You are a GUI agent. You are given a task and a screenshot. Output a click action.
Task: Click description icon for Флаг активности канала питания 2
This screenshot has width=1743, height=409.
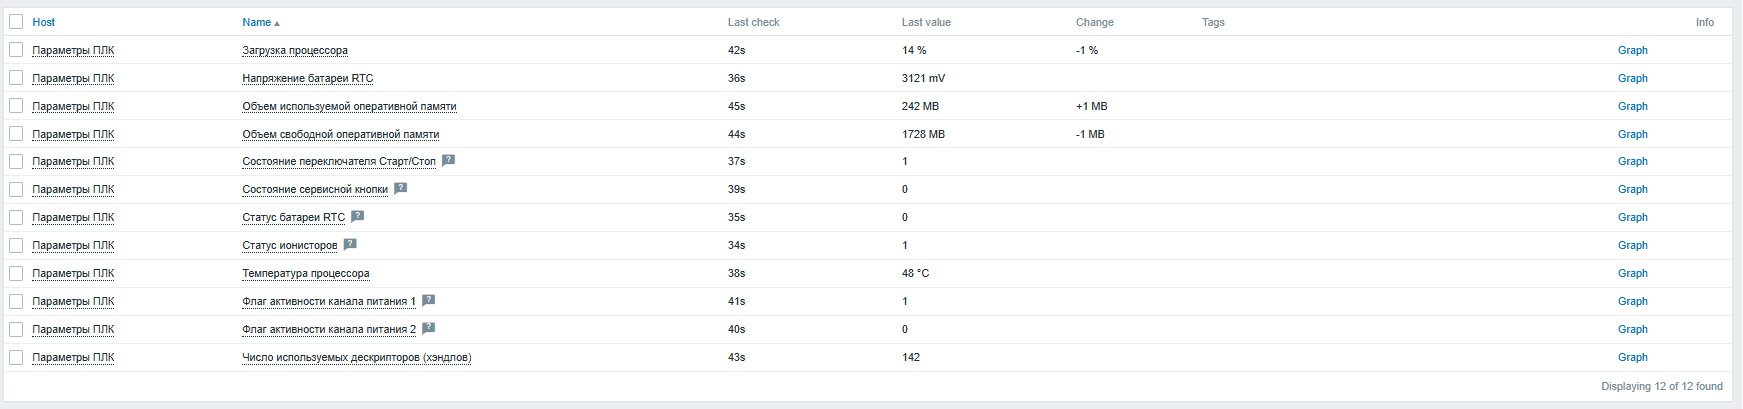pos(428,328)
